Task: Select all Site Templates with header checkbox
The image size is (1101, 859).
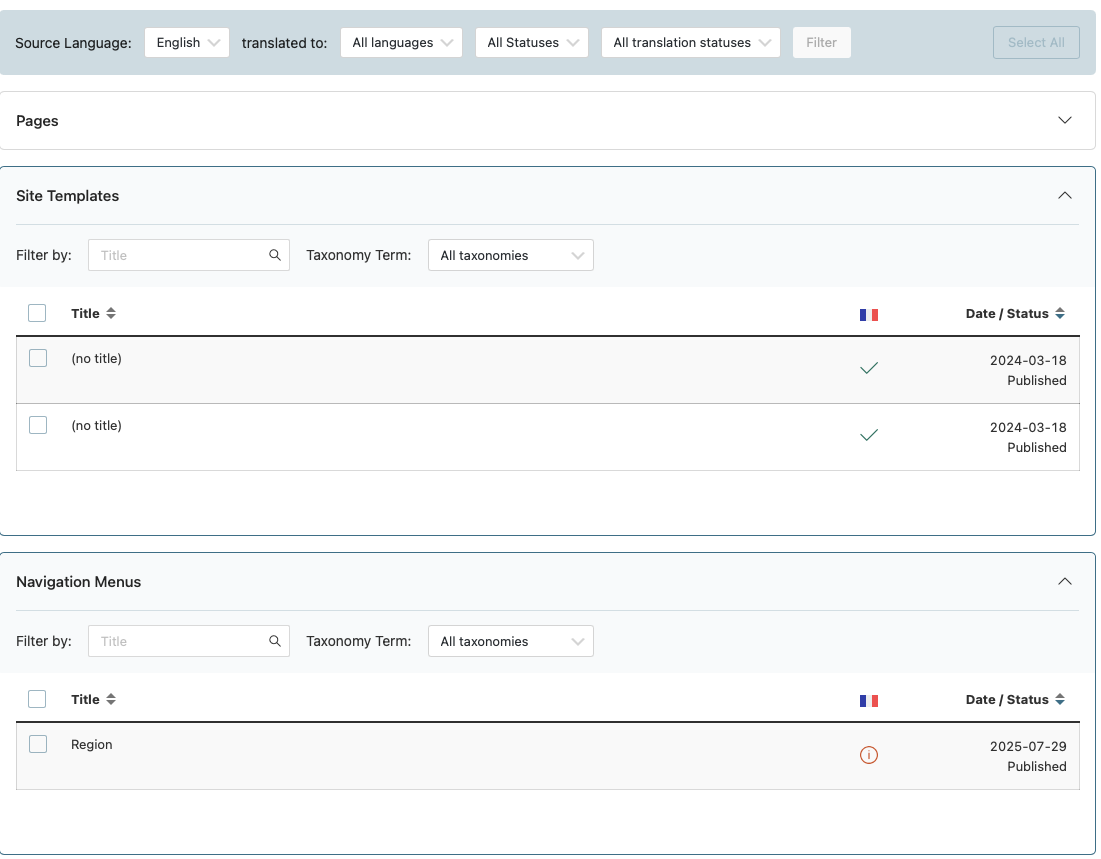Action: (x=37, y=313)
